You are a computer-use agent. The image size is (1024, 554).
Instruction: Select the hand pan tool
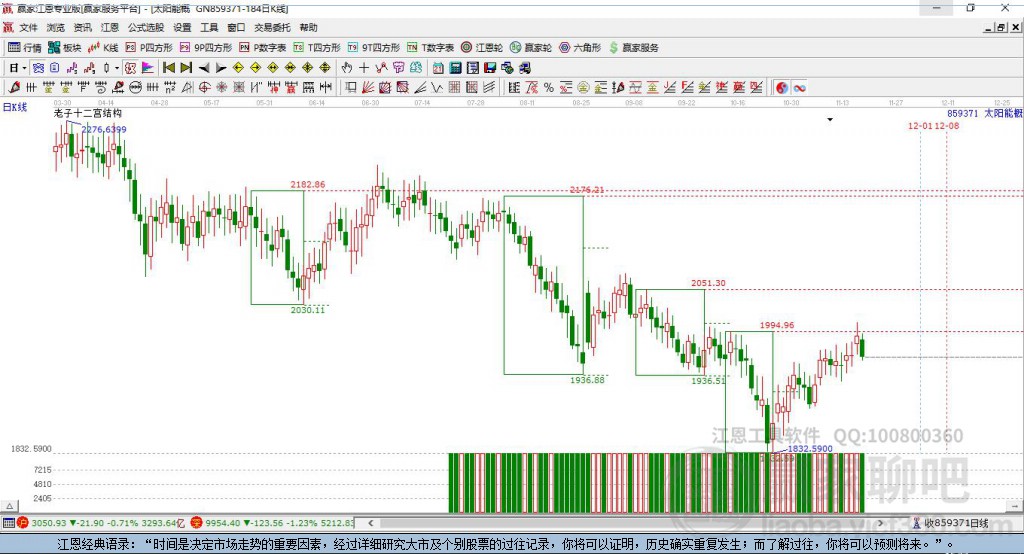347,68
